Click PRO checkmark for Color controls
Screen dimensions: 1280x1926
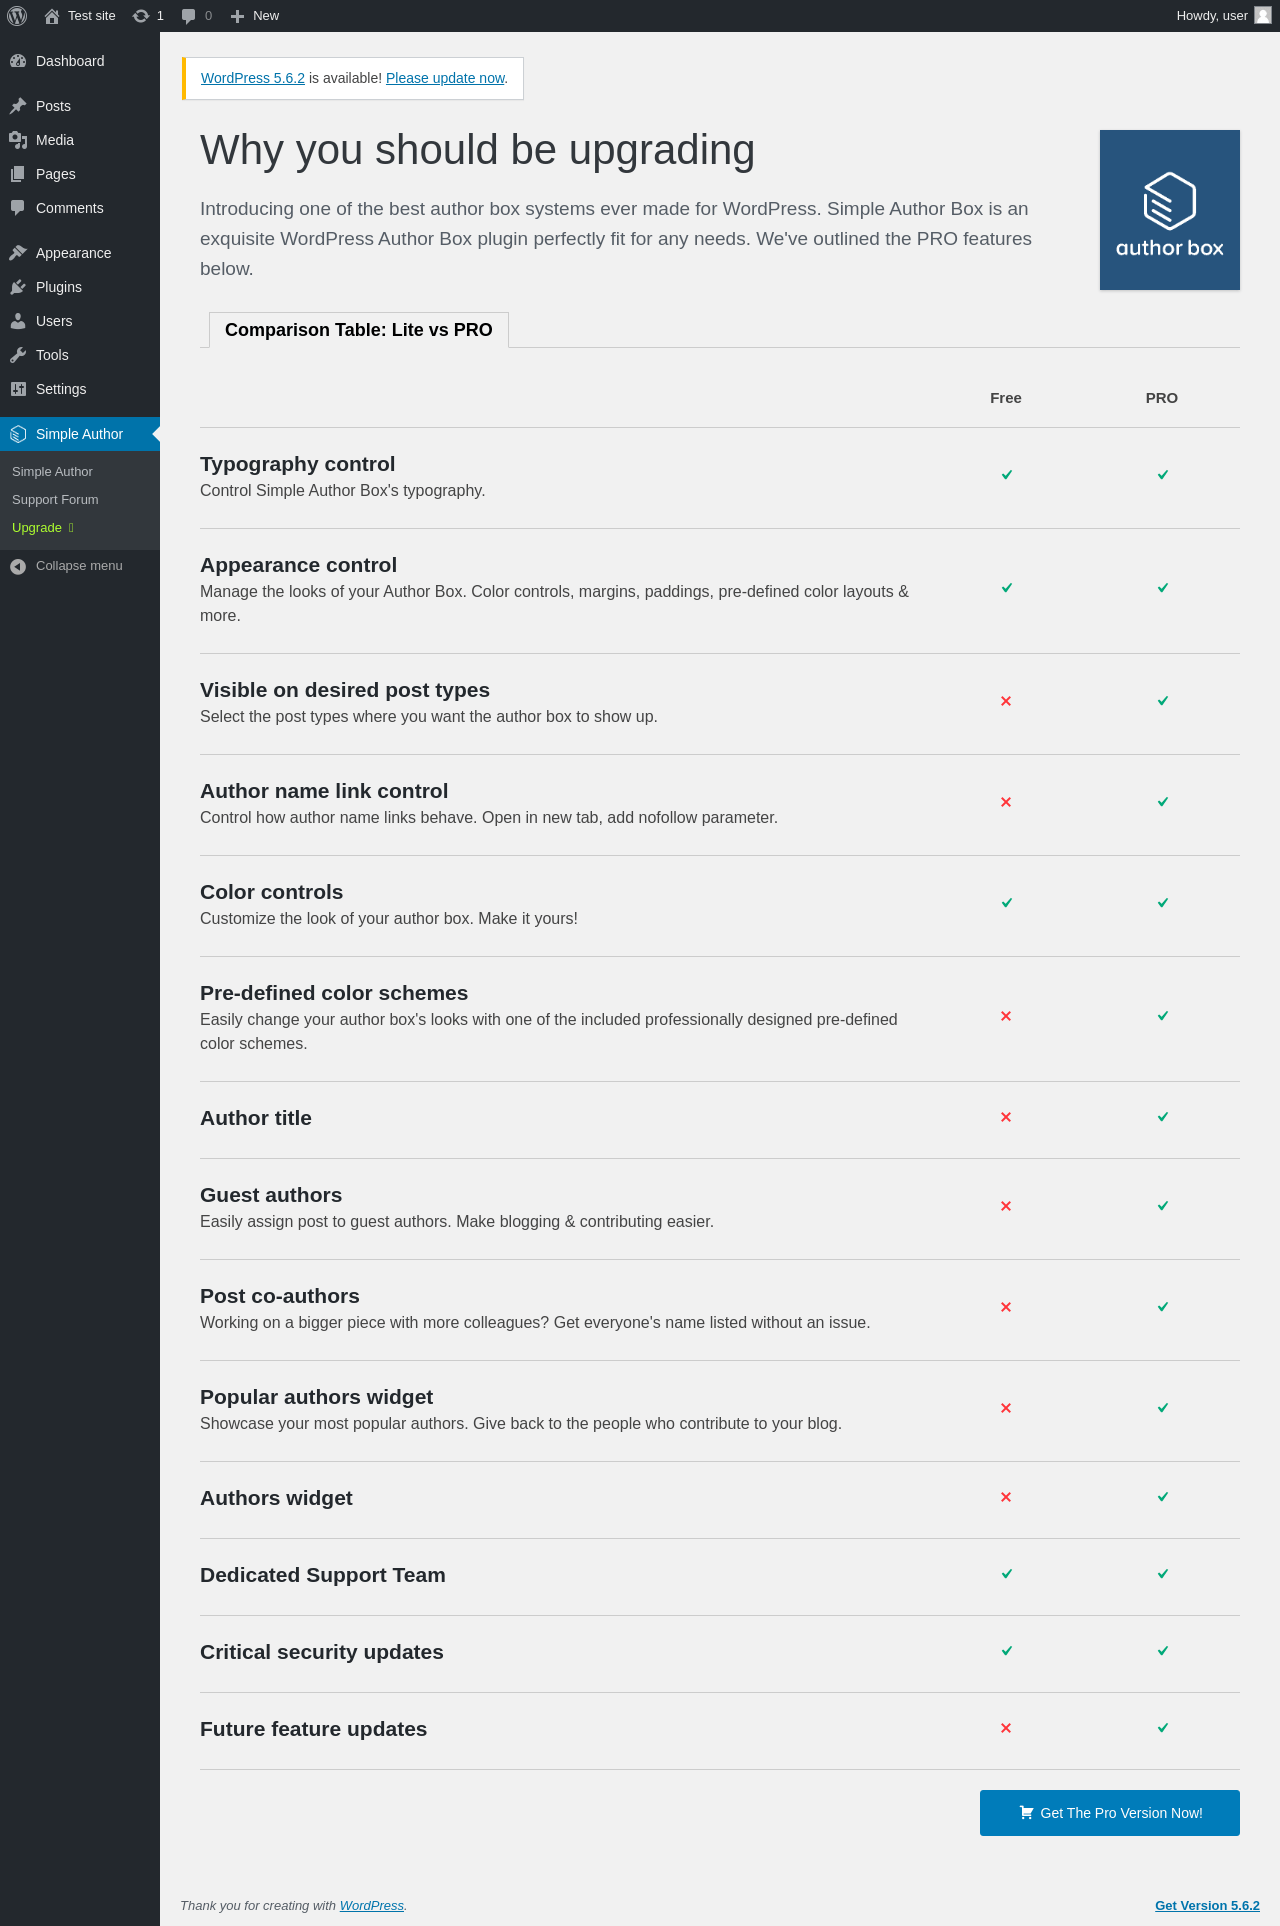click(1163, 903)
